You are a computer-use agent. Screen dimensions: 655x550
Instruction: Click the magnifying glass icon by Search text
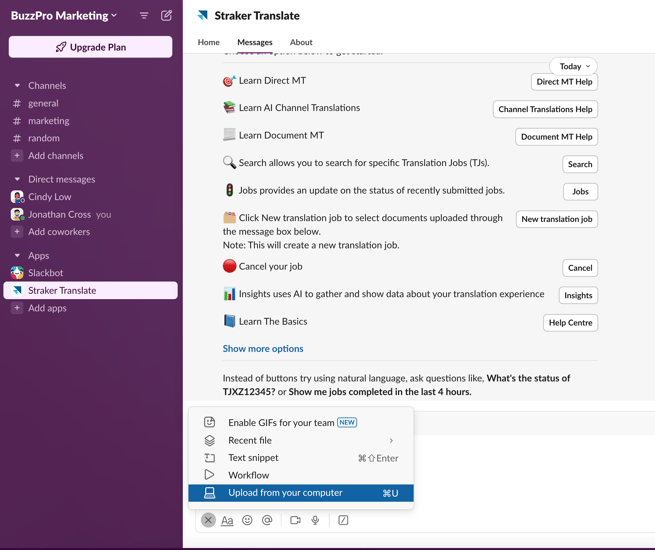(x=229, y=162)
